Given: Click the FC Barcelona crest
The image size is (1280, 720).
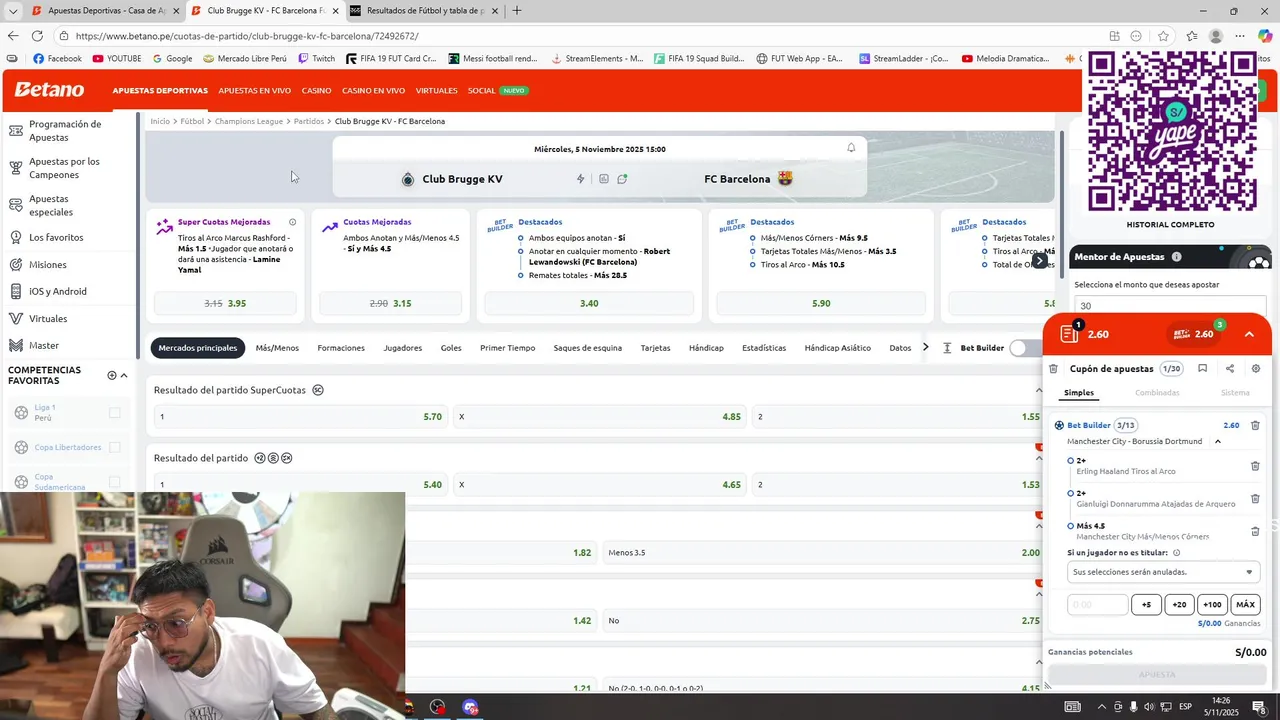Looking at the screenshot, I should [x=785, y=179].
